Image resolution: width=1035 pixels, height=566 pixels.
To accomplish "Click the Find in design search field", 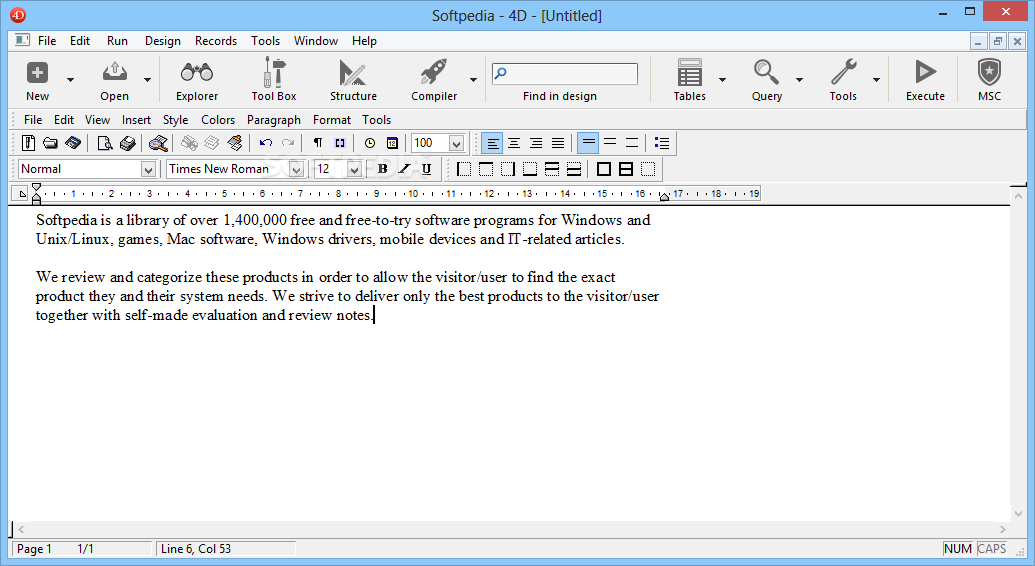I will pyautogui.click(x=565, y=73).
